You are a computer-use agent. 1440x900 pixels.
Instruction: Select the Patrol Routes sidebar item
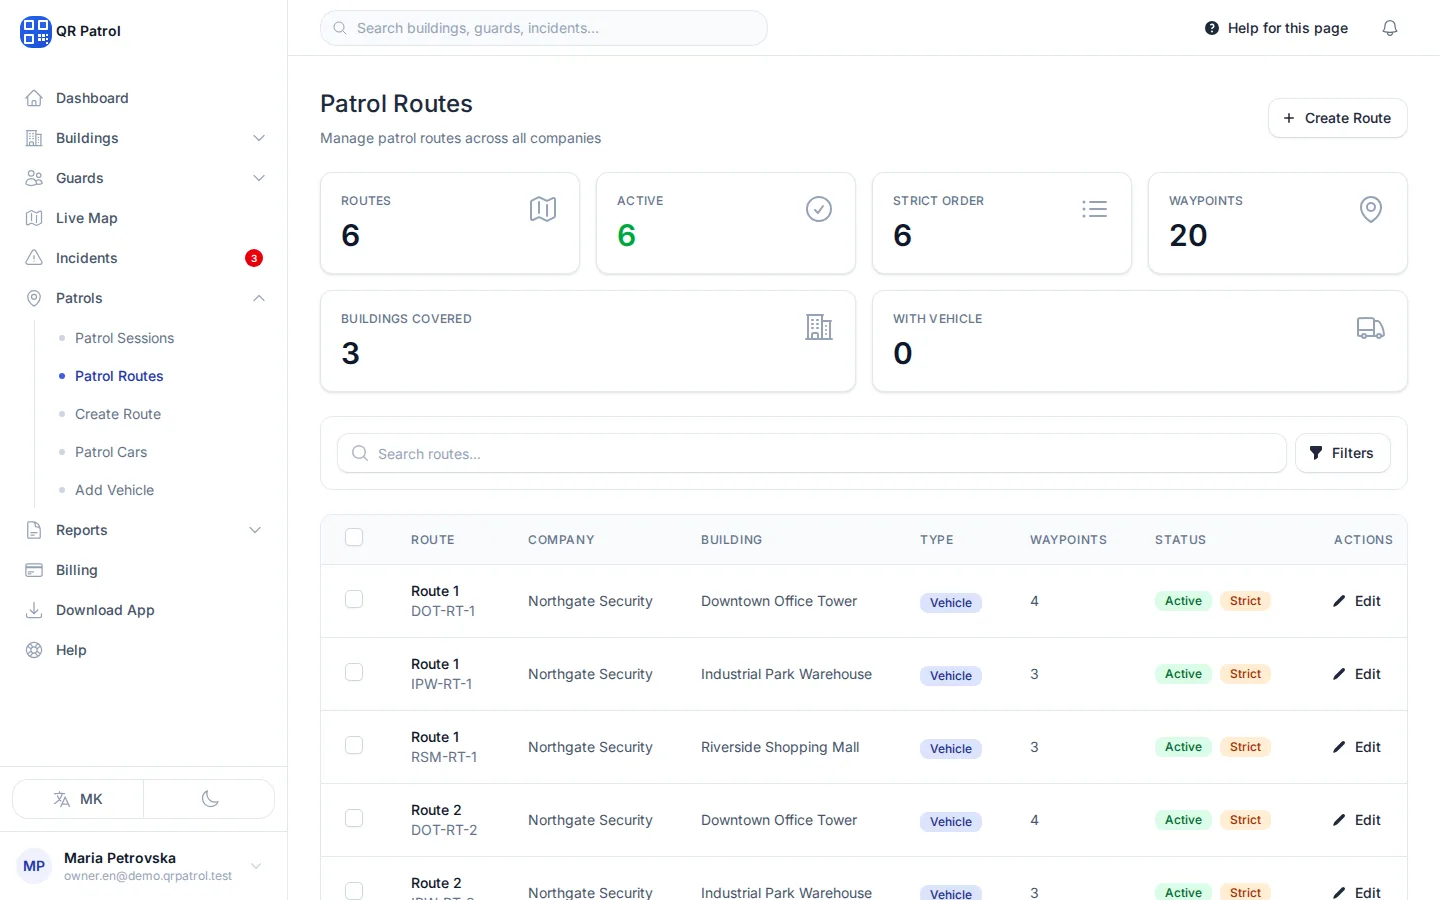(119, 376)
